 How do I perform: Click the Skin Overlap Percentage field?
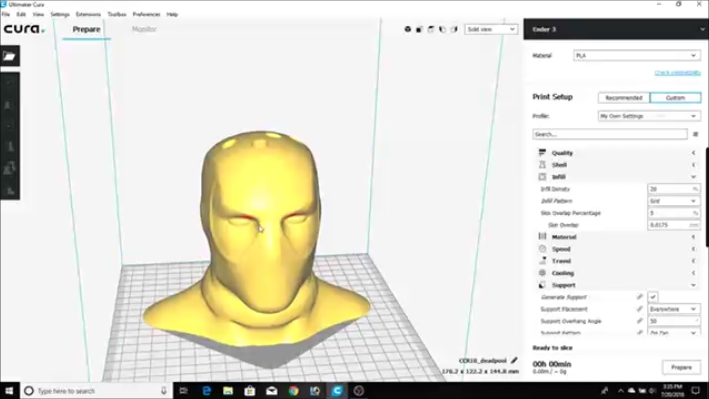pos(674,213)
